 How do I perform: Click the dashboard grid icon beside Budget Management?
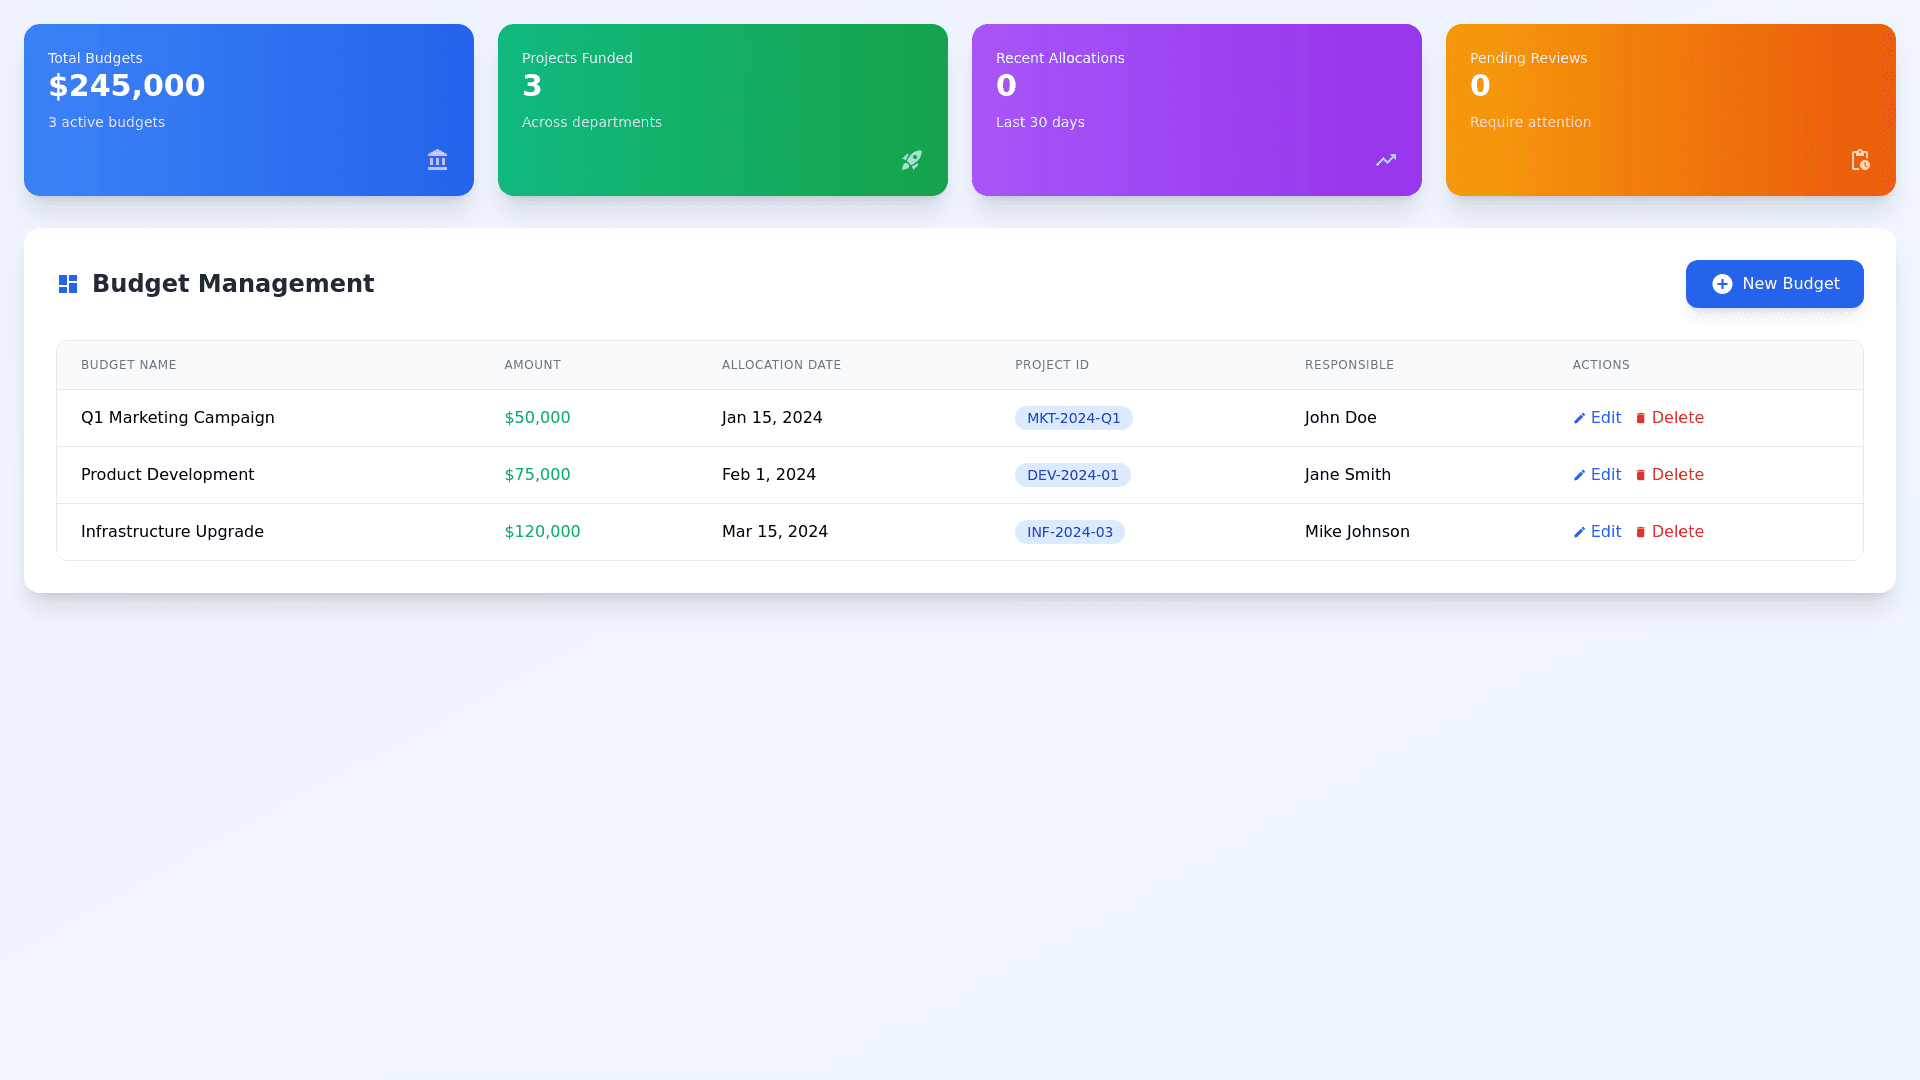click(68, 284)
